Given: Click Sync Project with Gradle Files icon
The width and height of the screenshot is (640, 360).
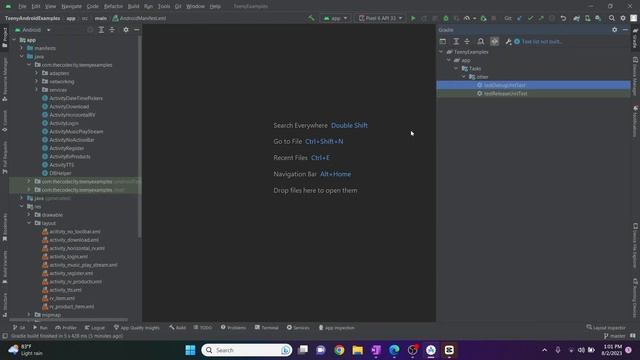Looking at the screenshot, I should point(576,18).
